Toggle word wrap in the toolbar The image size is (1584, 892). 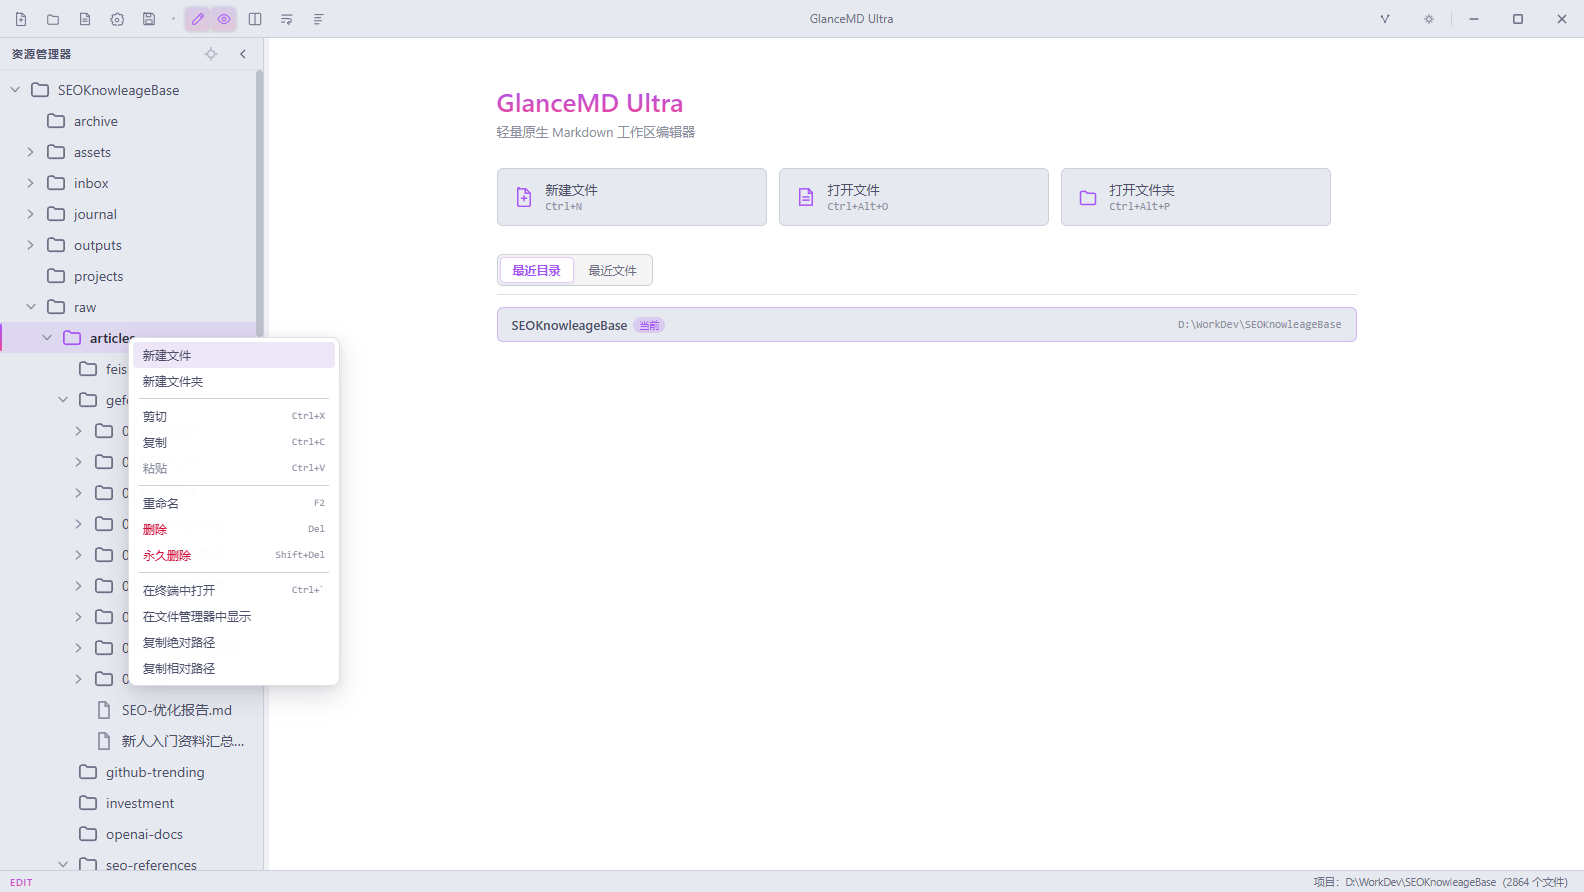287,19
